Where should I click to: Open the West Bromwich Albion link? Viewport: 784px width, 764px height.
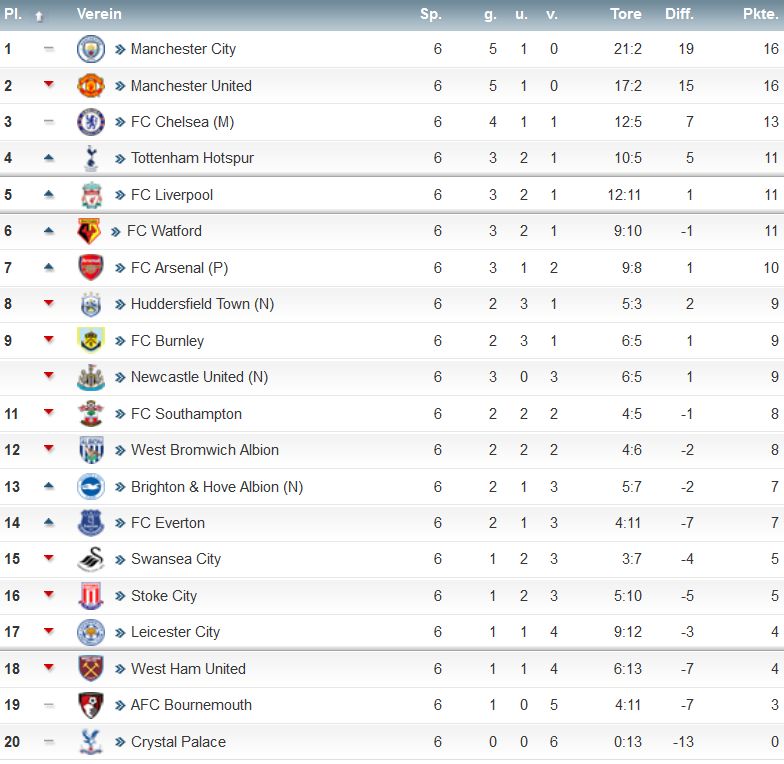204,450
